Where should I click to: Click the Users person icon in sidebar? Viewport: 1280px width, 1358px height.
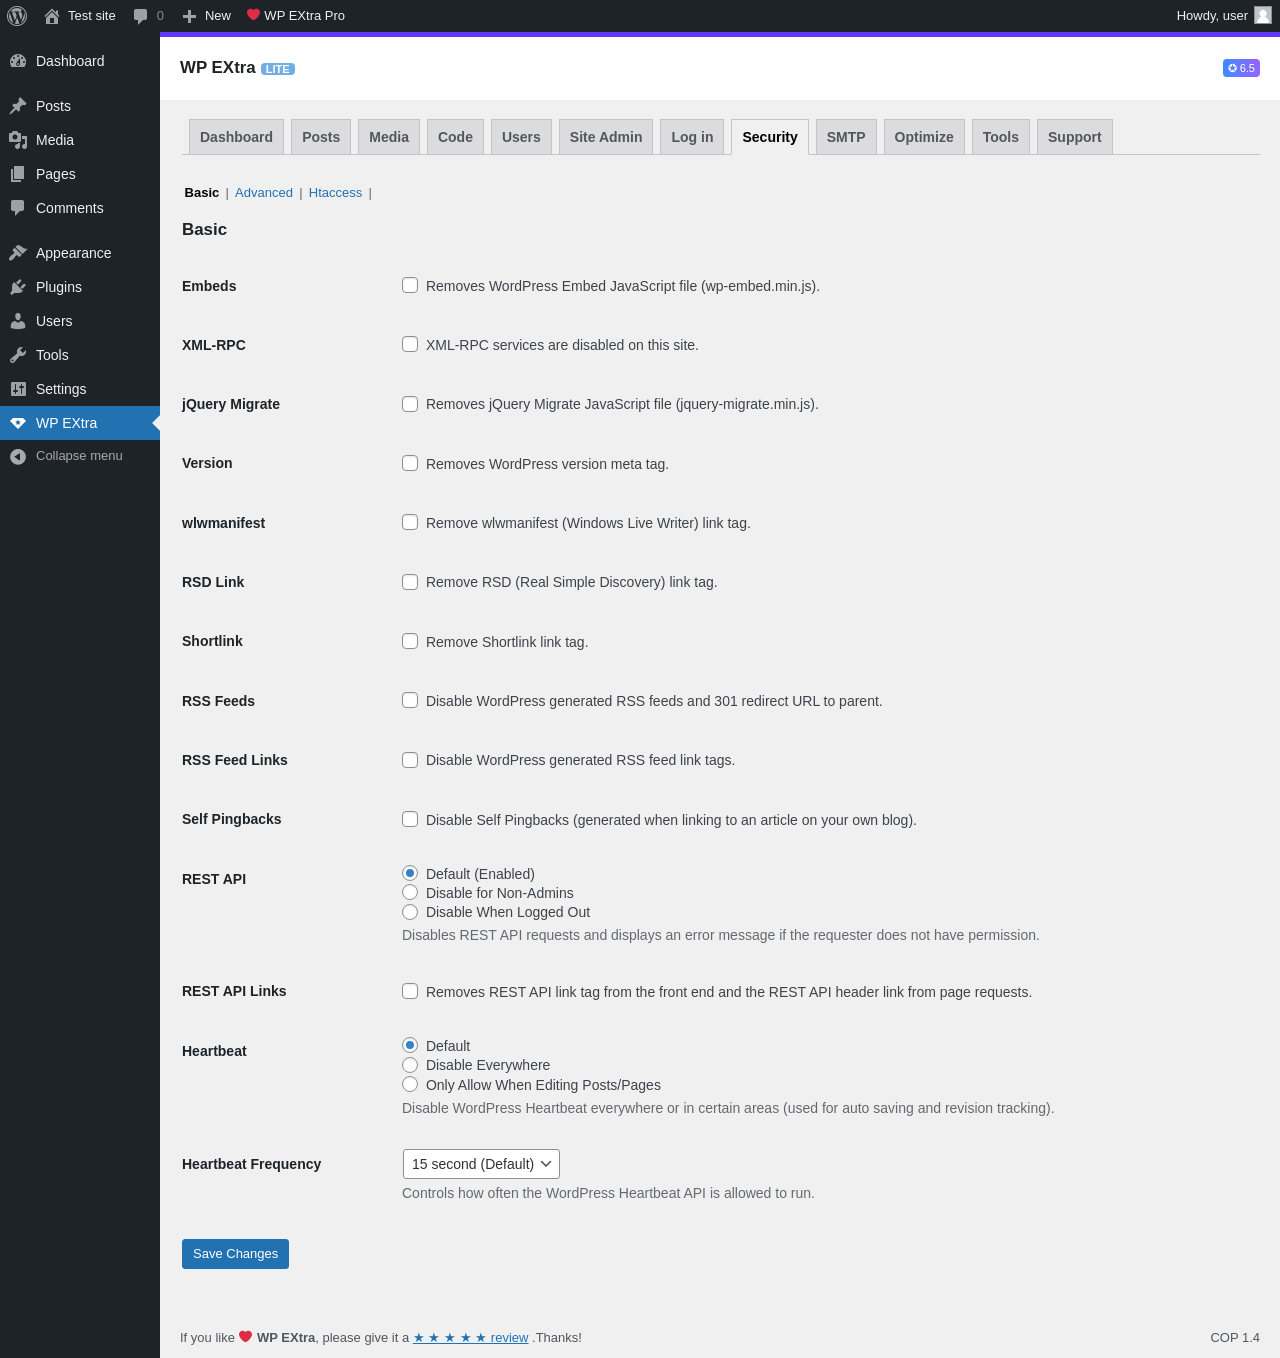[18, 321]
